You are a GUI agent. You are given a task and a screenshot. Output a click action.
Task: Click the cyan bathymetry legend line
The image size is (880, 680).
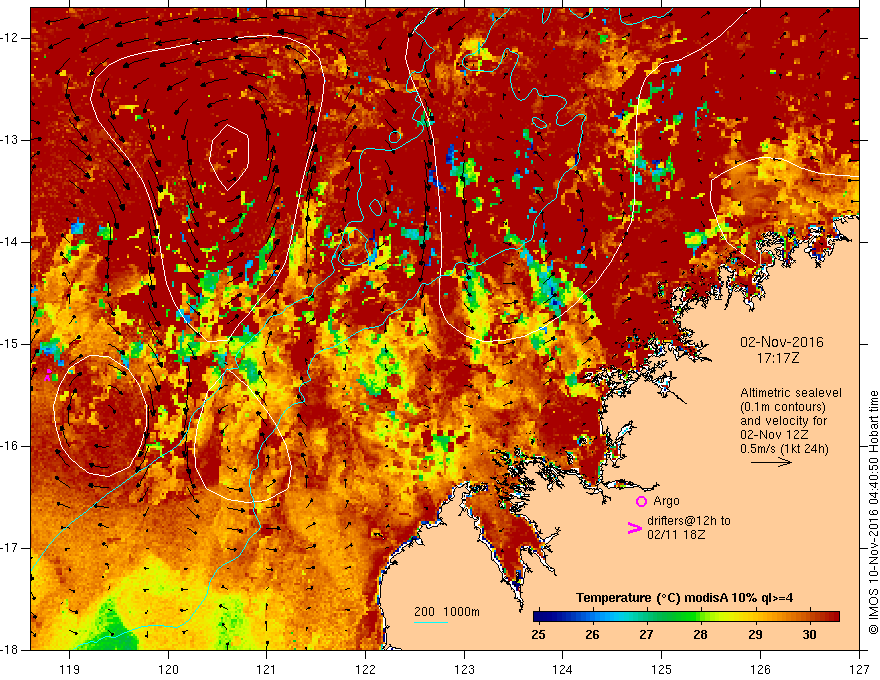point(431,622)
